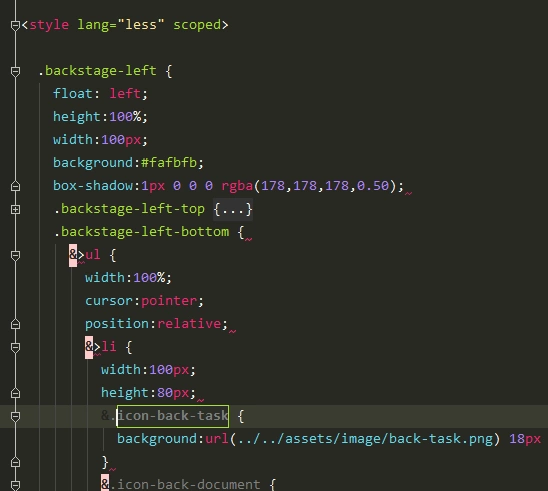
Task: Click the cursor:pointer declaration
Action: point(144,301)
